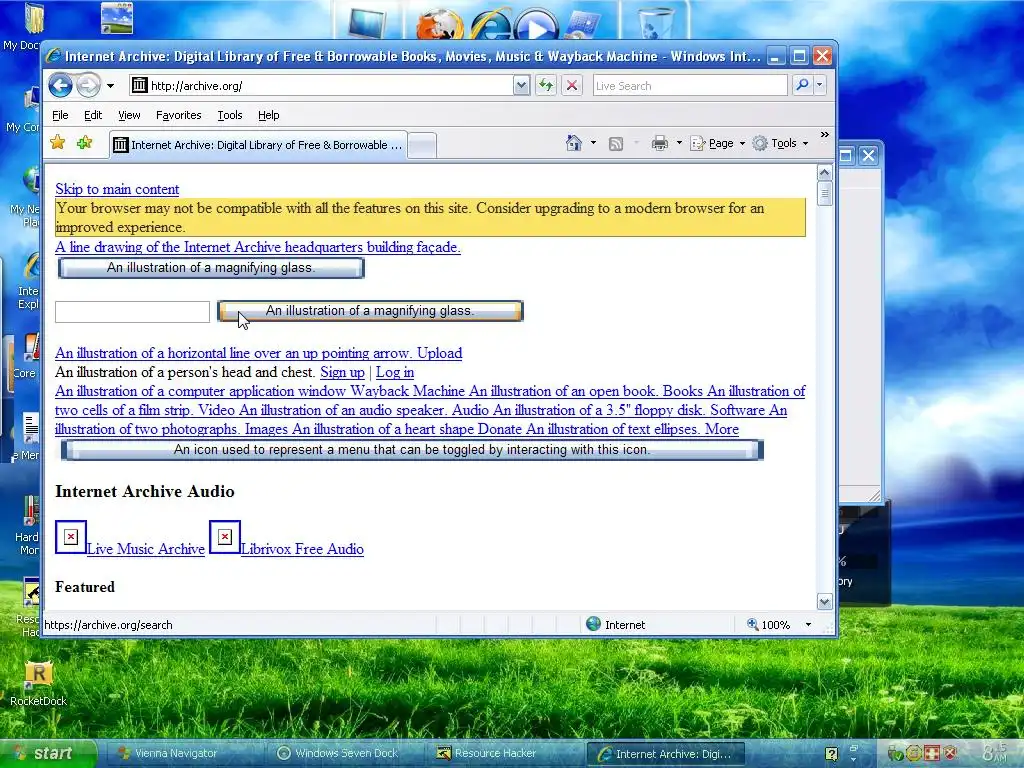Image resolution: width=1024 pixels, height=768 pixels.
Task: Click the archive.org site icon in address bar
Action: (x=139, y=86)
